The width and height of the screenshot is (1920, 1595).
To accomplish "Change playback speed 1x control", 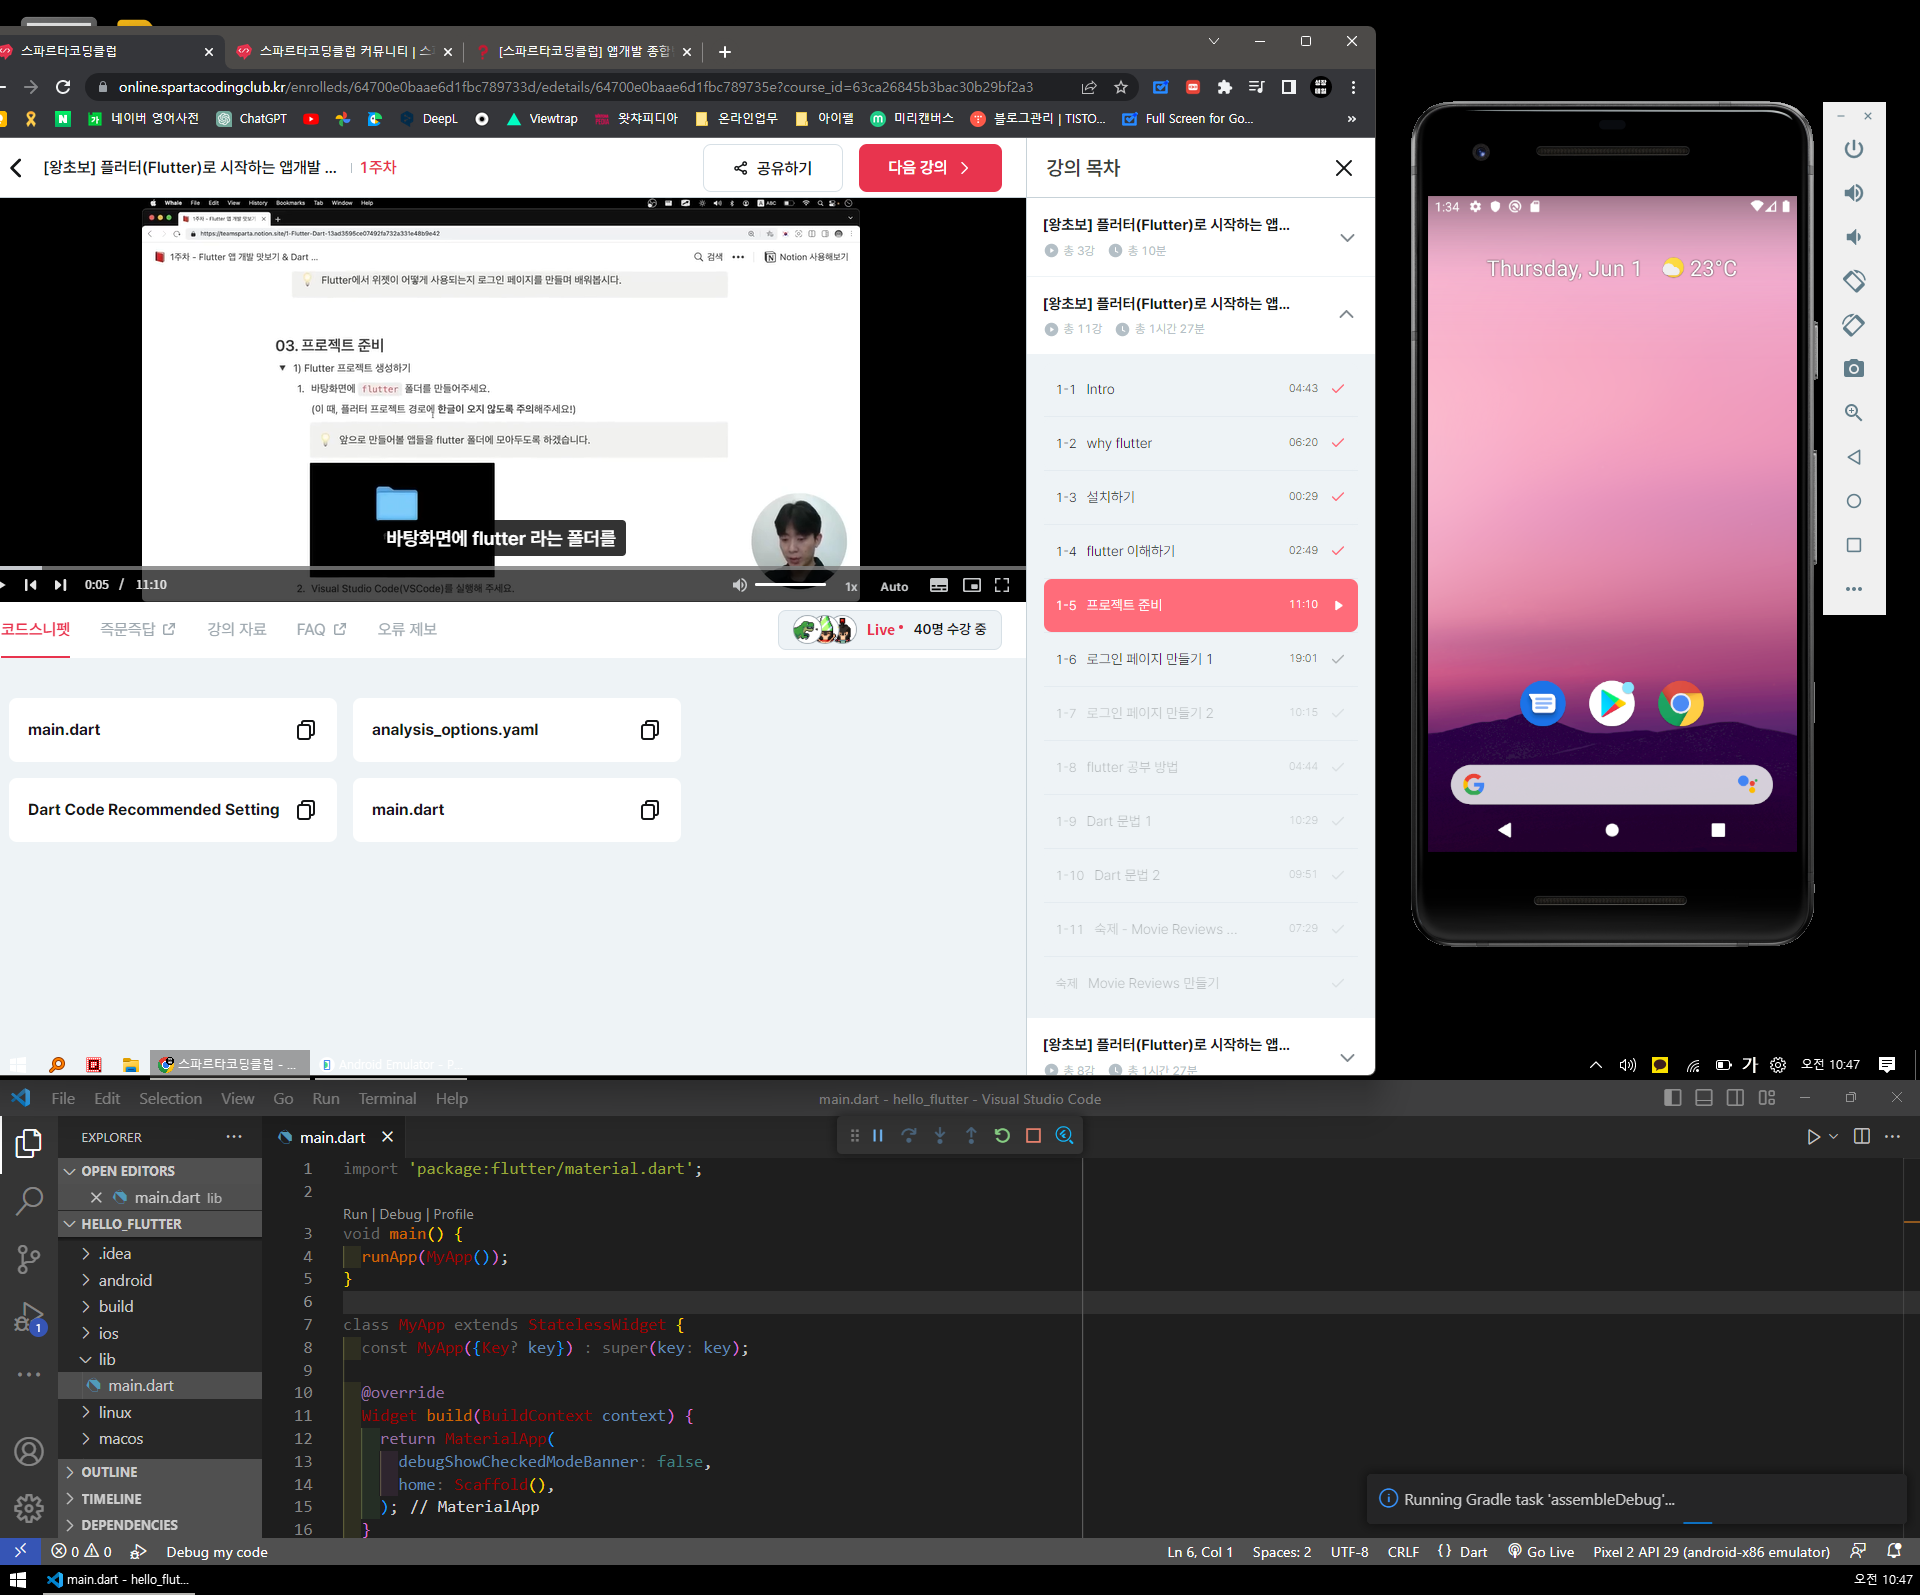I will [x=851, y=586].
